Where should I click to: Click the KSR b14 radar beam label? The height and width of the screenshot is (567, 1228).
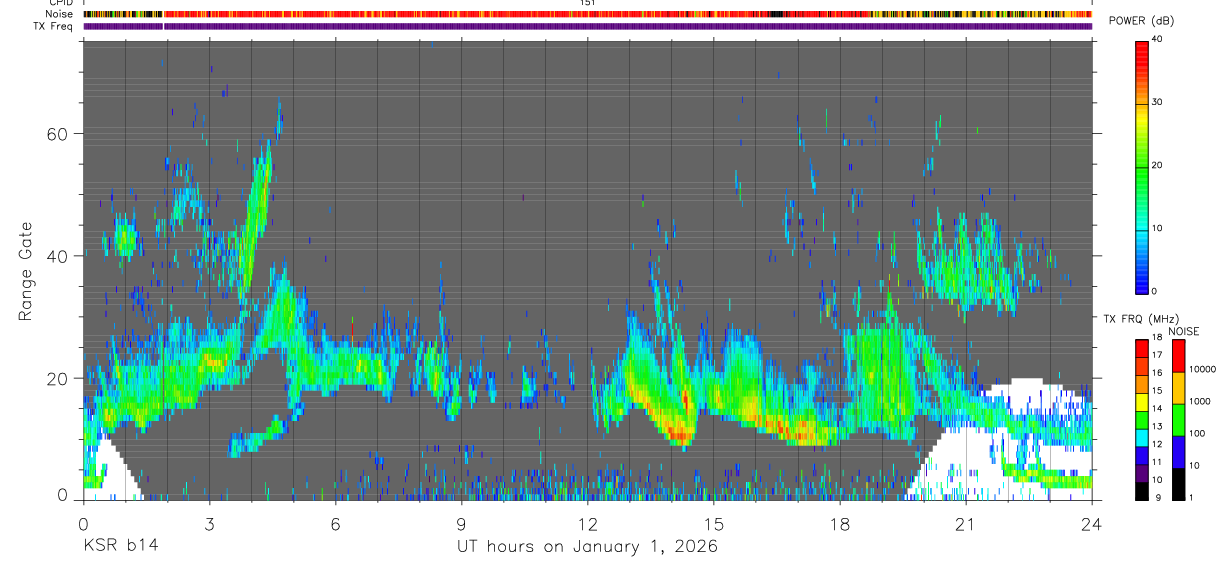[x=120, y=546]
